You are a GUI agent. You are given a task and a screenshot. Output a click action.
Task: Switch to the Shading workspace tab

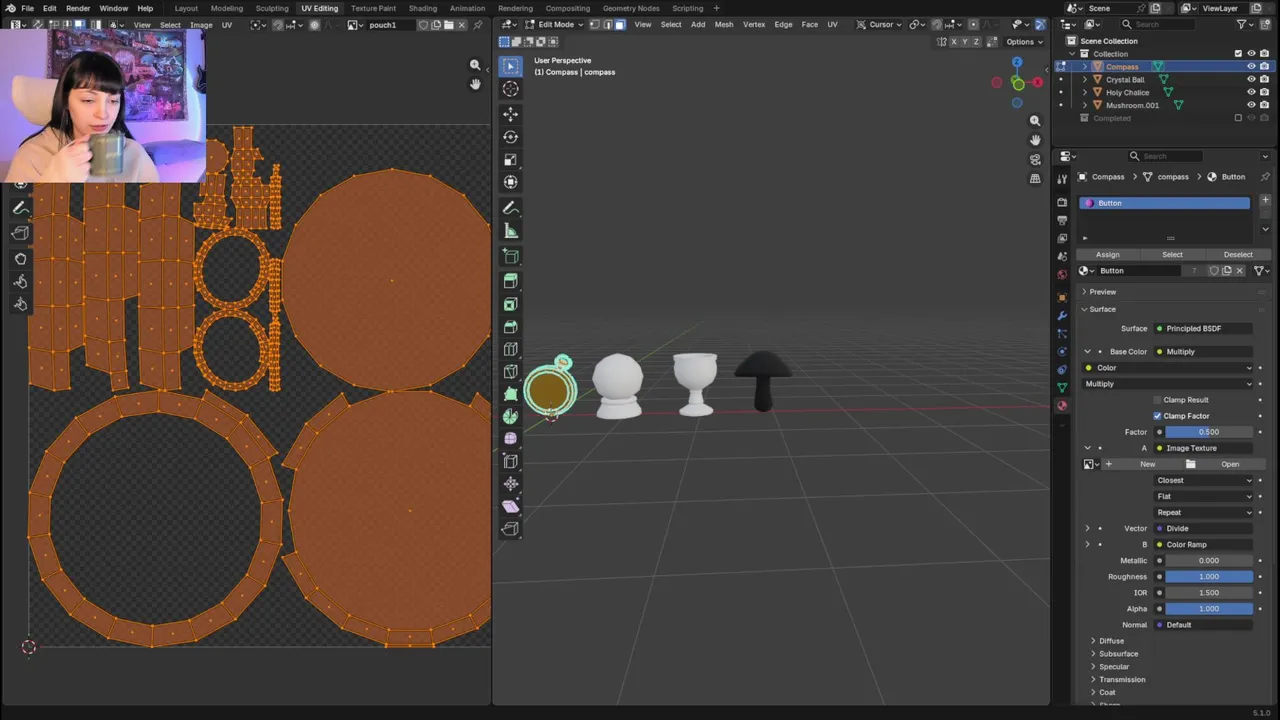coord(422,8)
